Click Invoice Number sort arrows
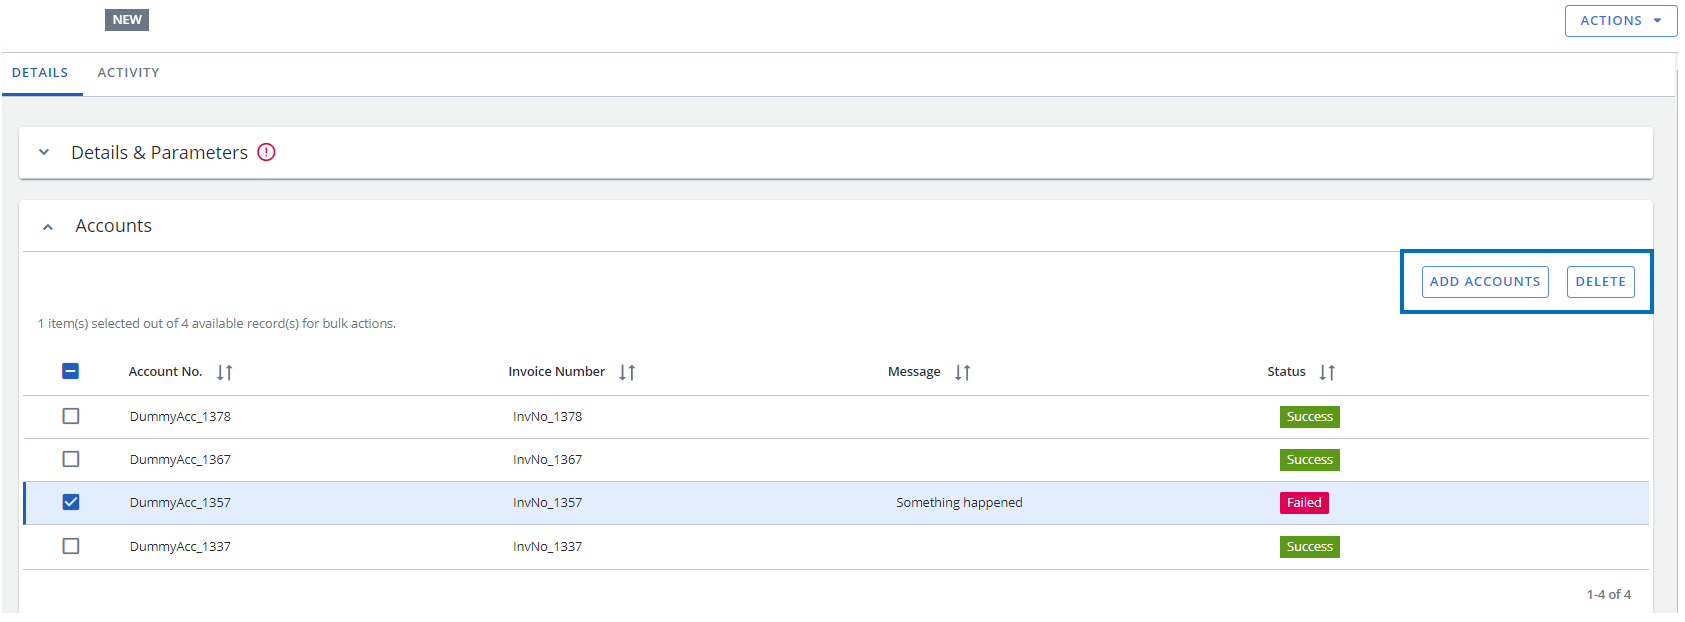 627,372
